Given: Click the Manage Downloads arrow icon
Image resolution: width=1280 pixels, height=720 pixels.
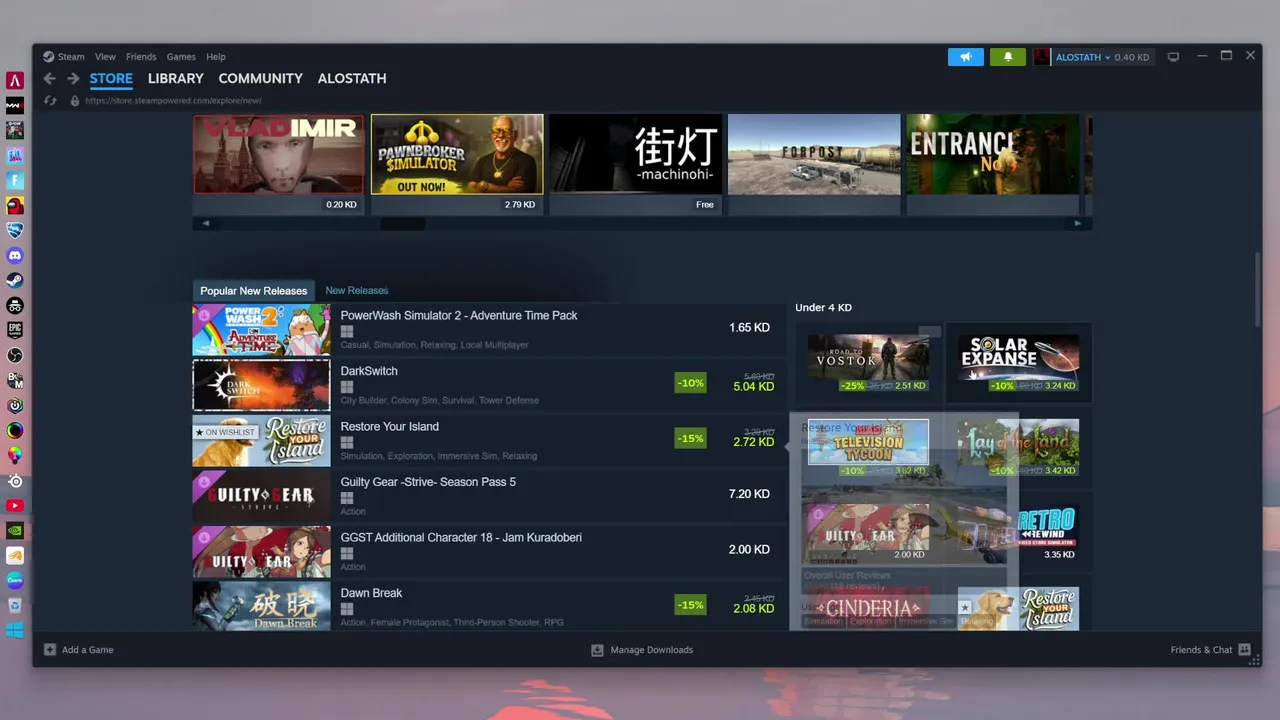Looking at the screenshot, I should (597, 650).
